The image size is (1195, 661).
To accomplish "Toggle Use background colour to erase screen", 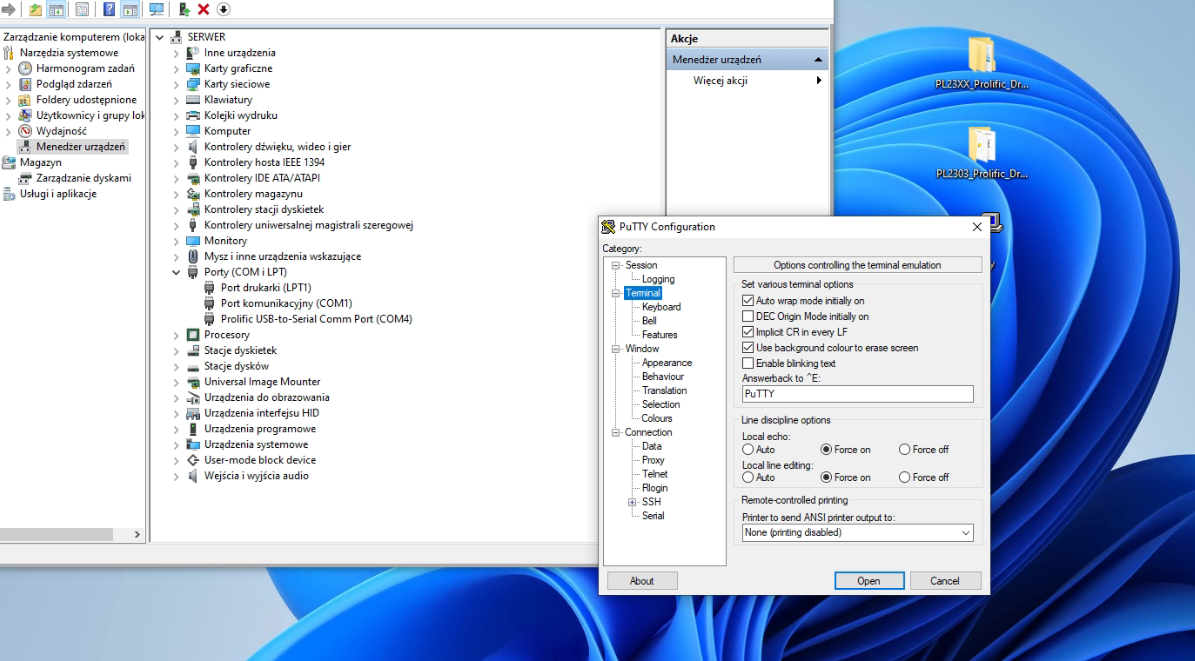I will point(748,348).
